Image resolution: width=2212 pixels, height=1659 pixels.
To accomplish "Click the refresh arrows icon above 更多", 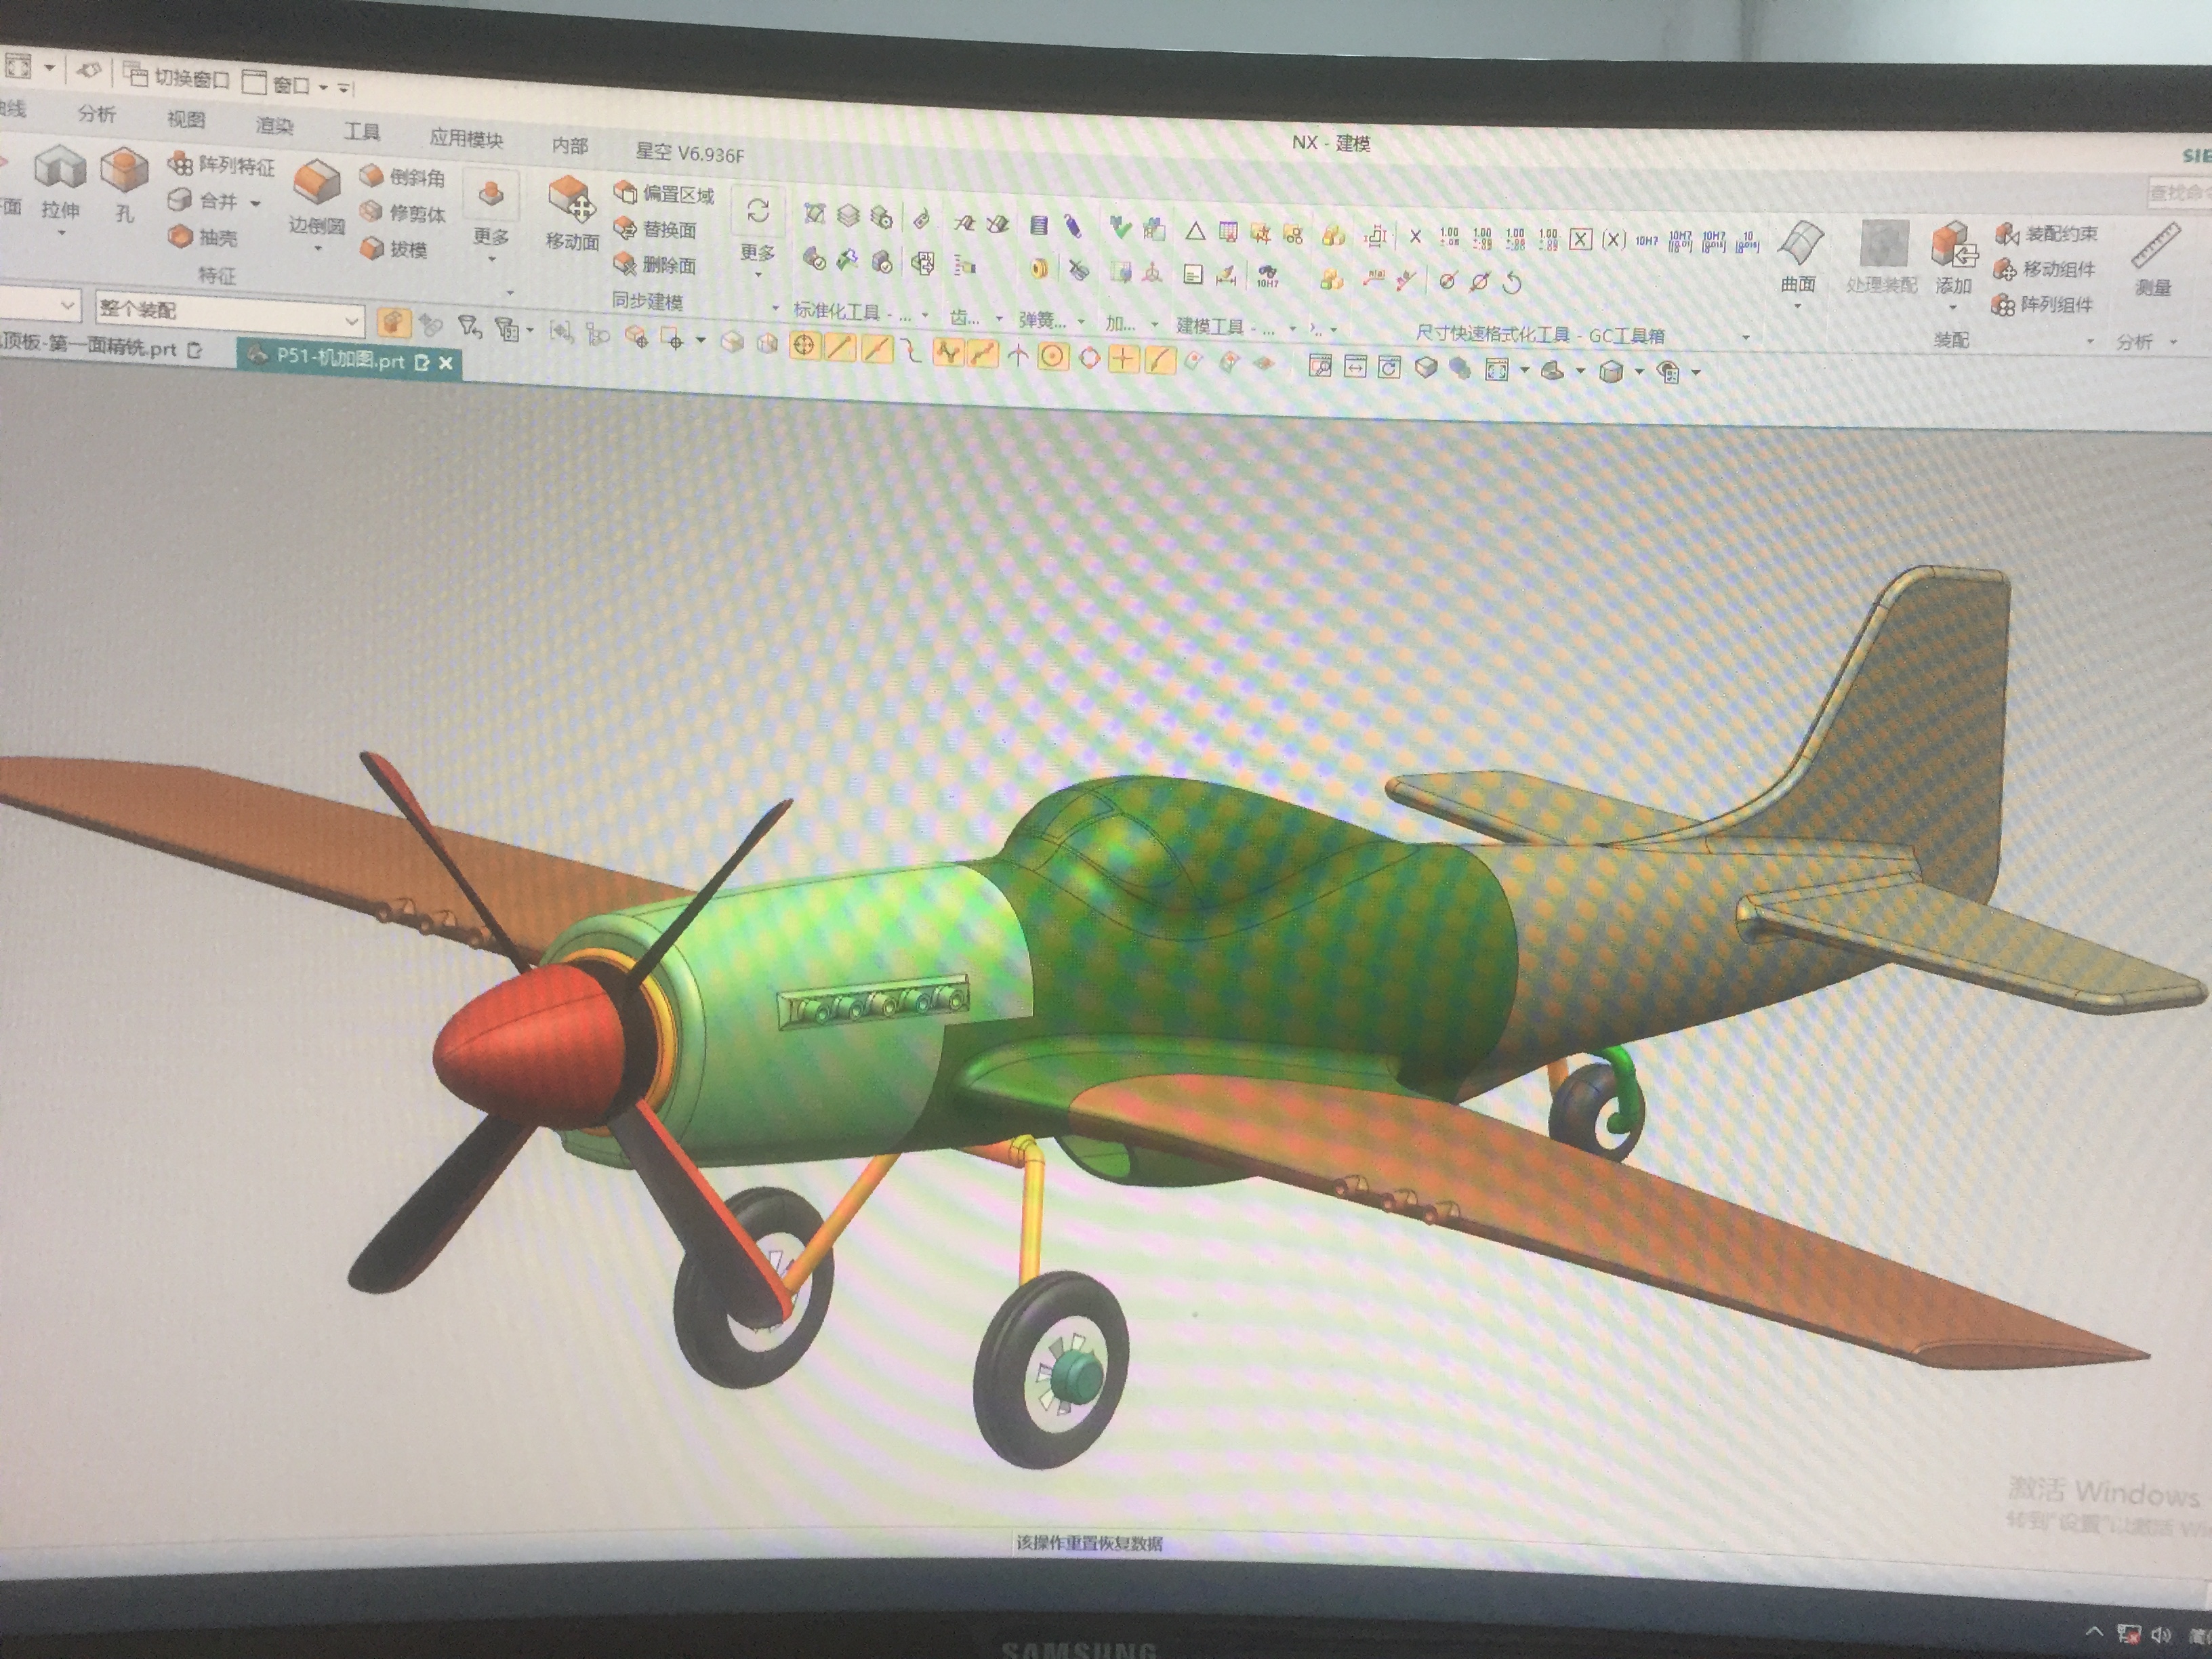I will point(758,211).
